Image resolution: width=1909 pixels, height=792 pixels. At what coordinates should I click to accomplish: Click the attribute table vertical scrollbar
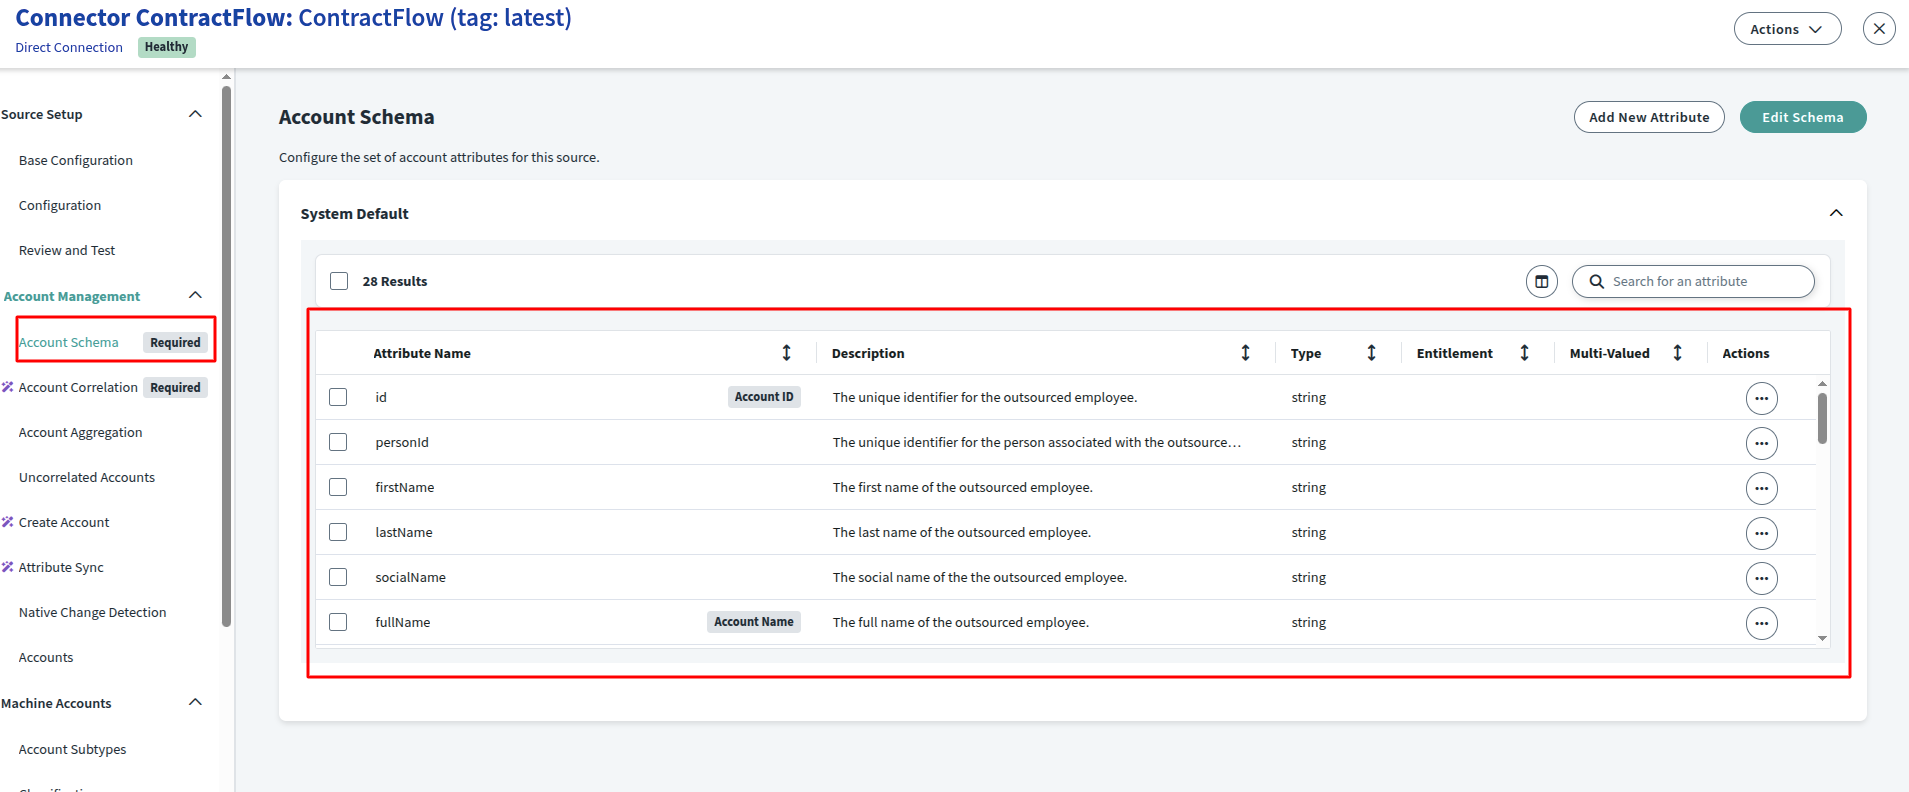pos(1822,418)
